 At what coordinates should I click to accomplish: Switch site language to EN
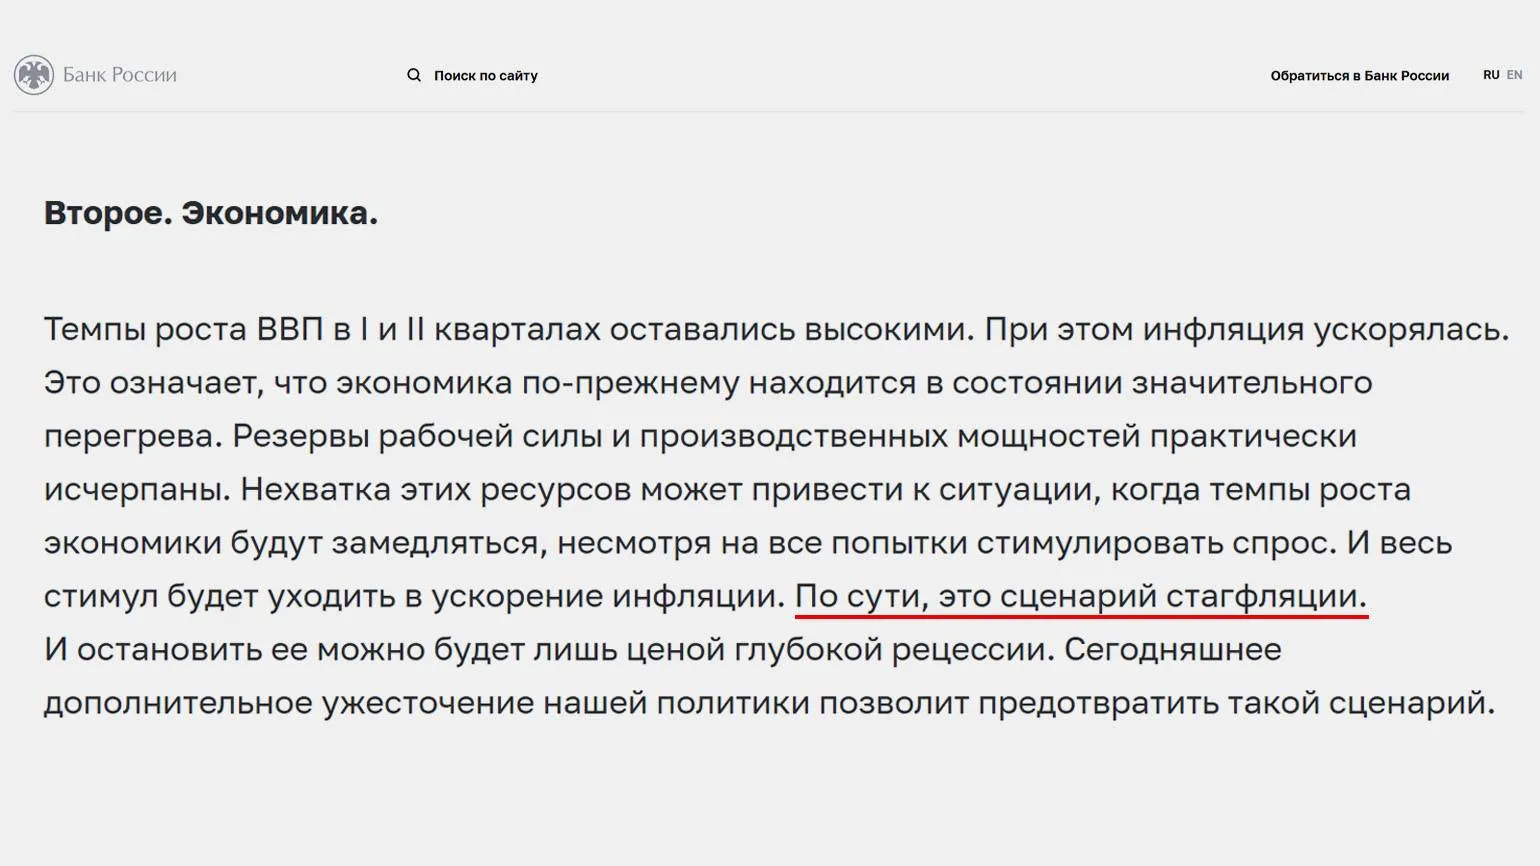coord(1515,75)
